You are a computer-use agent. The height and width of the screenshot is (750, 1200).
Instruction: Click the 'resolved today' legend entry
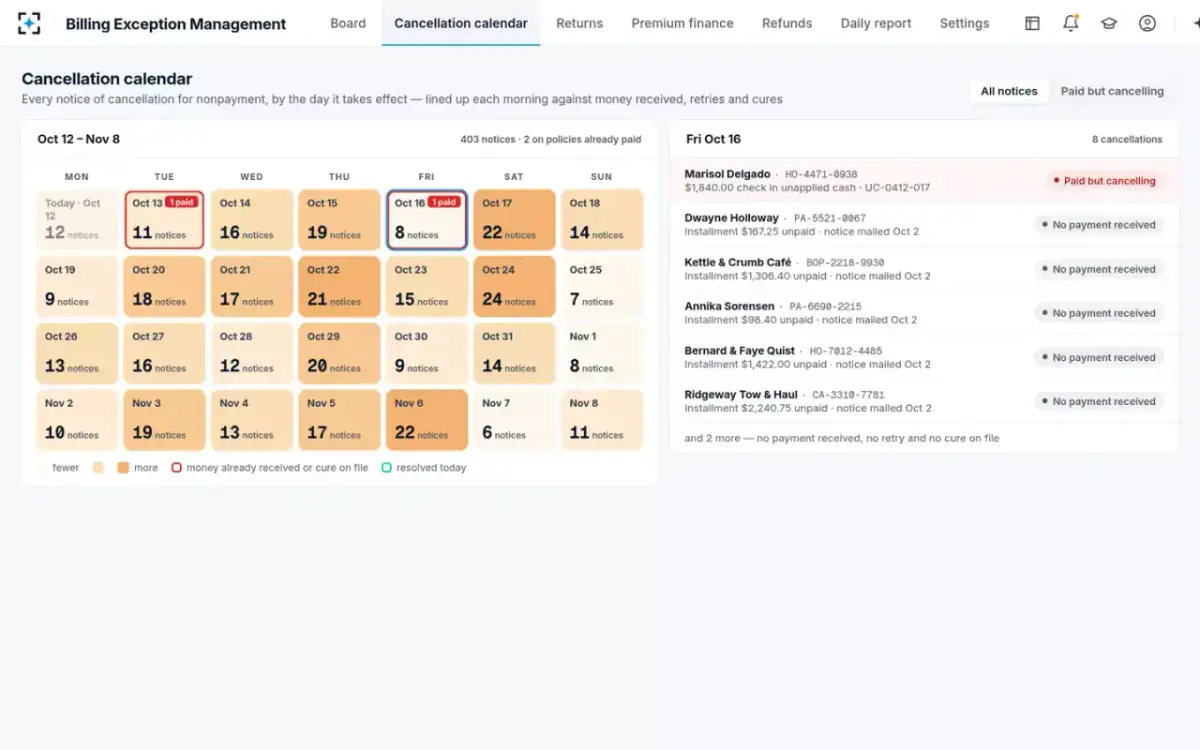point(424,467)
